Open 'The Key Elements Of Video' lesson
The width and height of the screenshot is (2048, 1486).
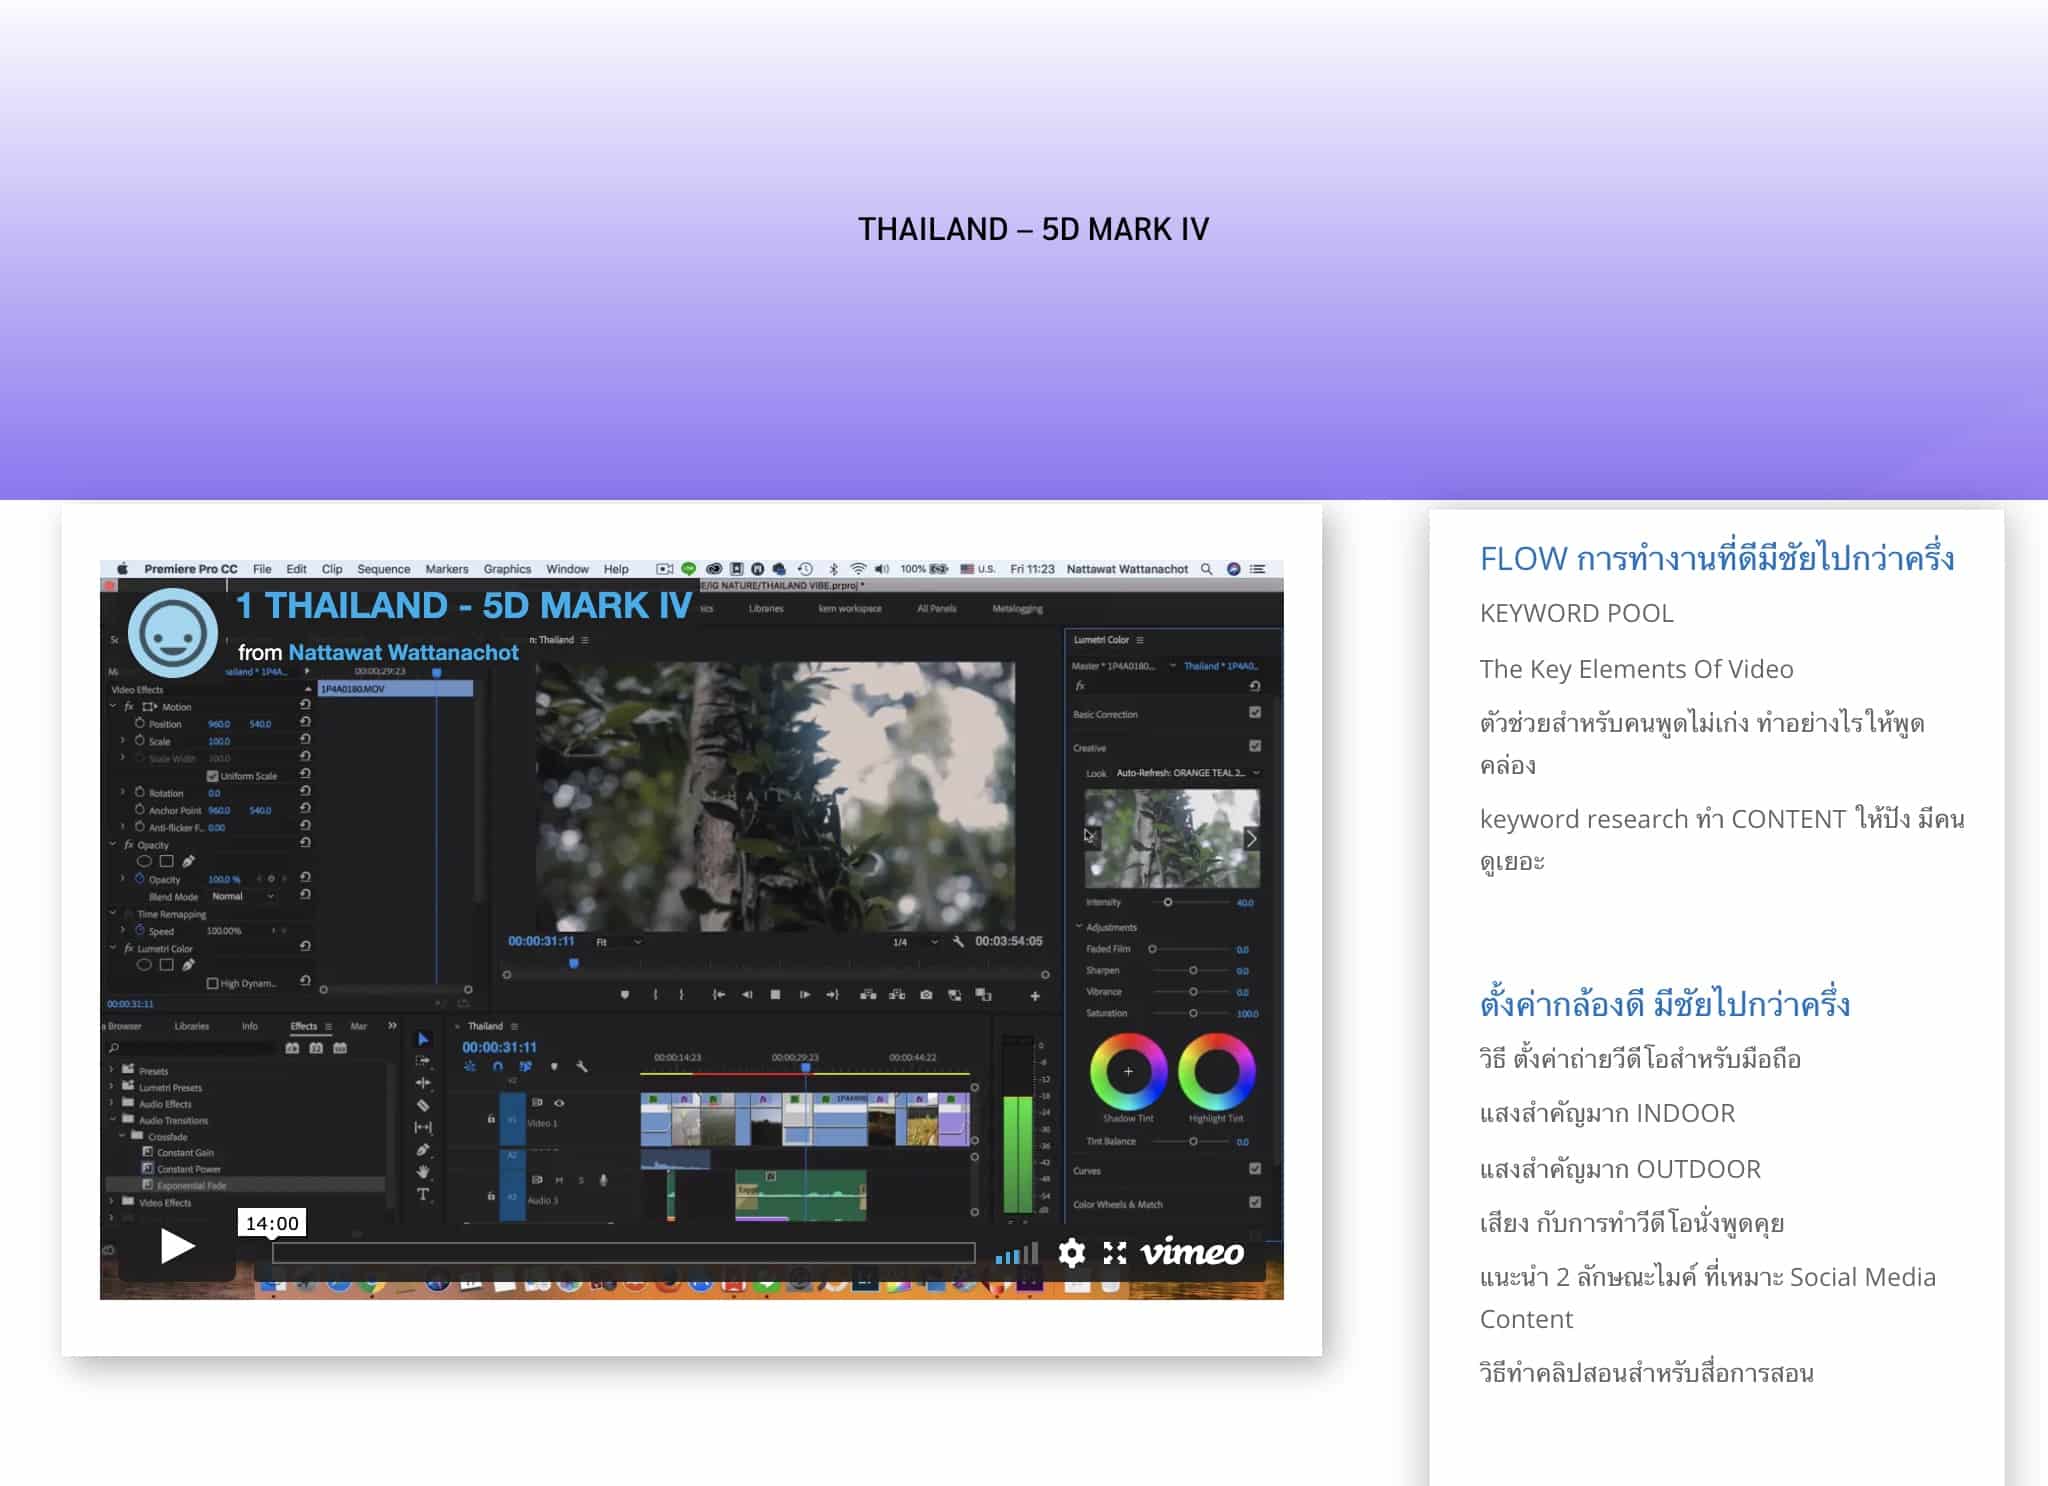tap(1636, 669)
